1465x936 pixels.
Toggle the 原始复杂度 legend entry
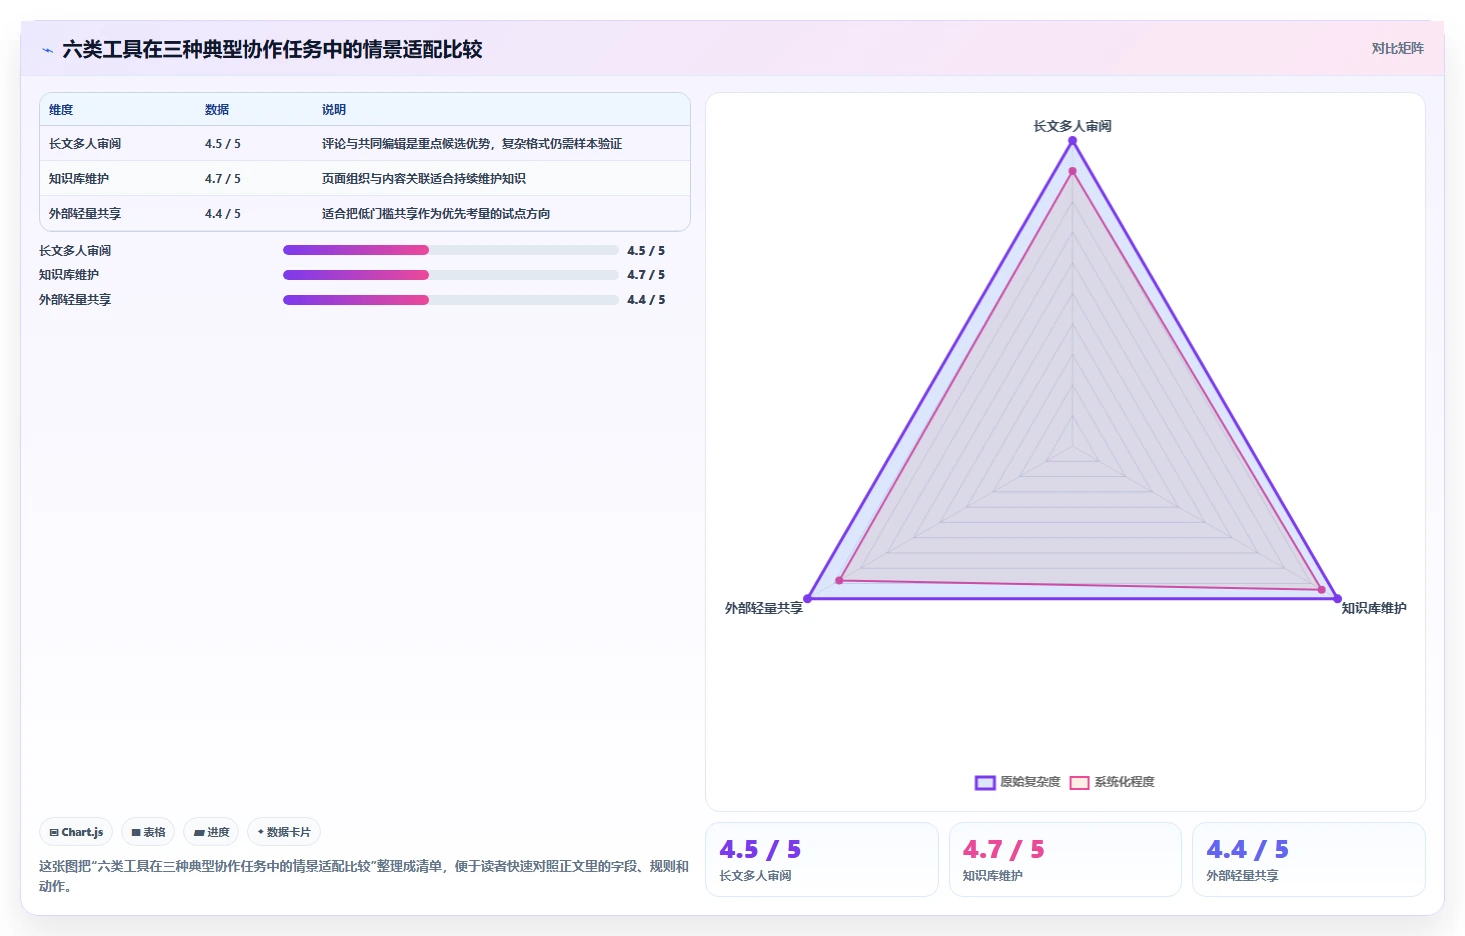[1017, 782]
